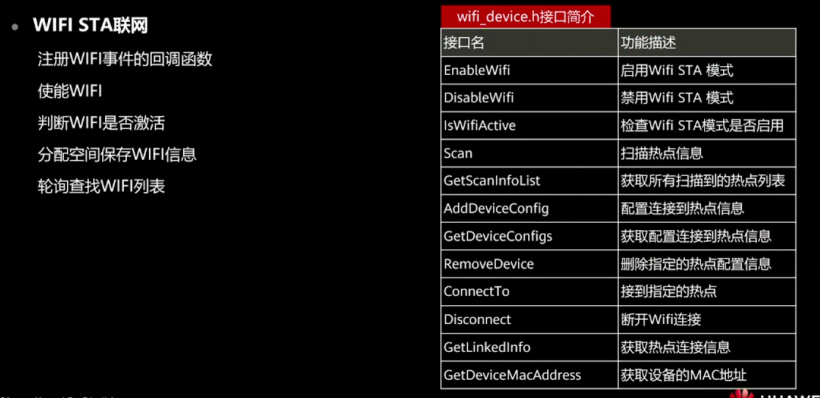This screenshot has height=398, width=820.
Task: Click the EnableWifi table cell
Action: point(529,70)
